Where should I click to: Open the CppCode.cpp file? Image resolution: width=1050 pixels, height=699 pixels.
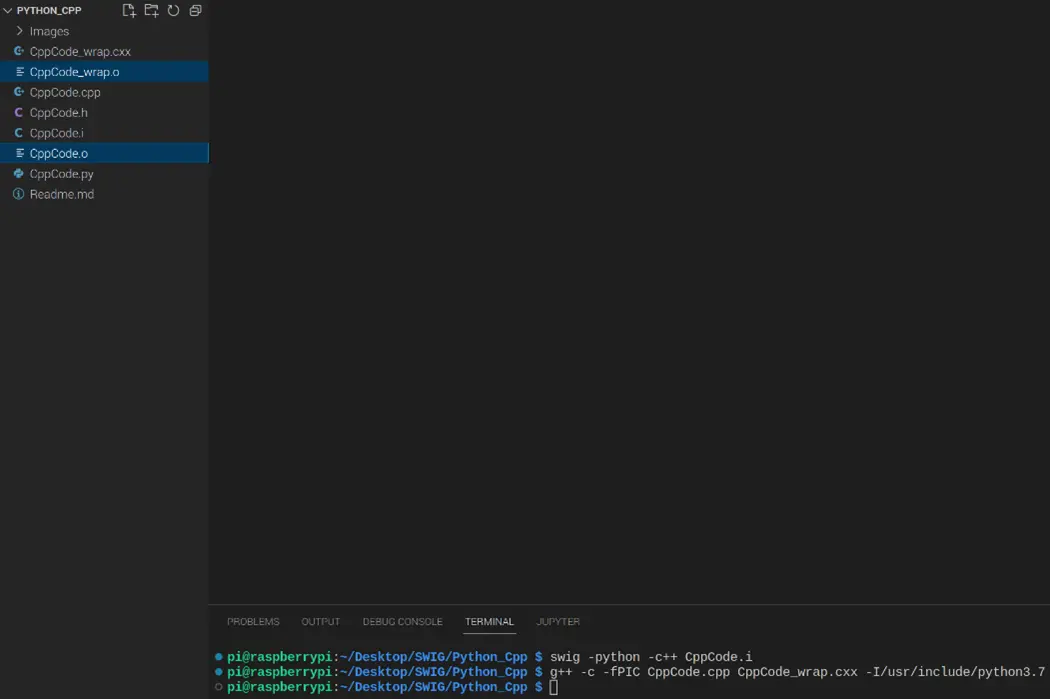pos(104,92)
